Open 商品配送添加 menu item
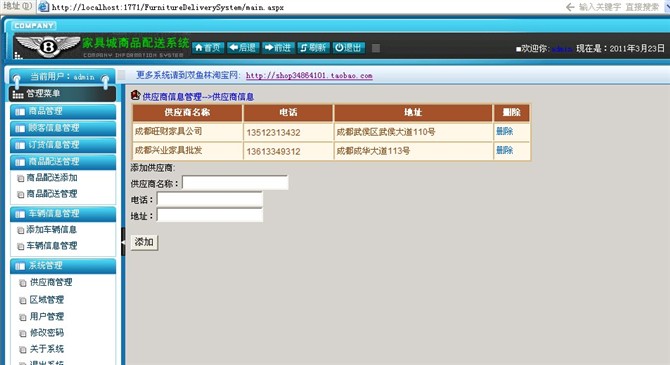The width and height of the screenshot is (670, 365). (x=52, y=177)
